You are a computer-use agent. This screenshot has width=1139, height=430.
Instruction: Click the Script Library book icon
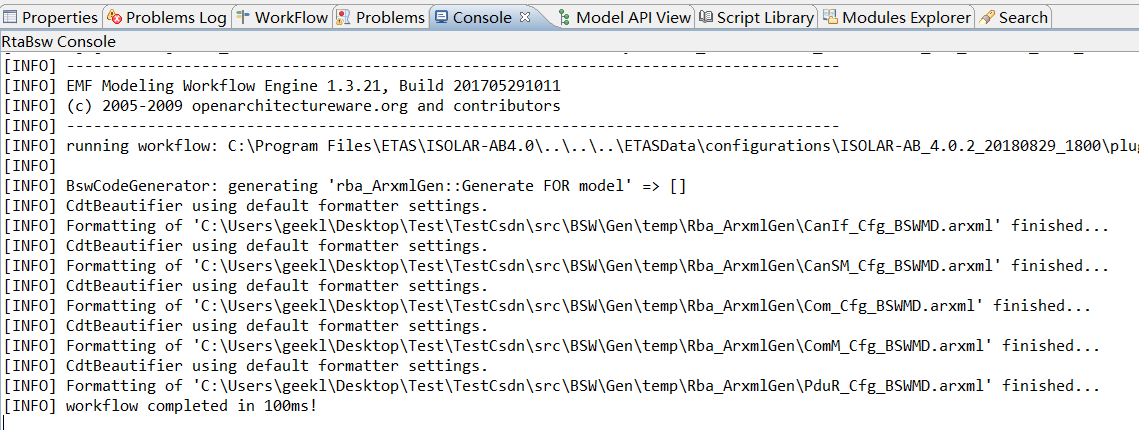[706, 17]
